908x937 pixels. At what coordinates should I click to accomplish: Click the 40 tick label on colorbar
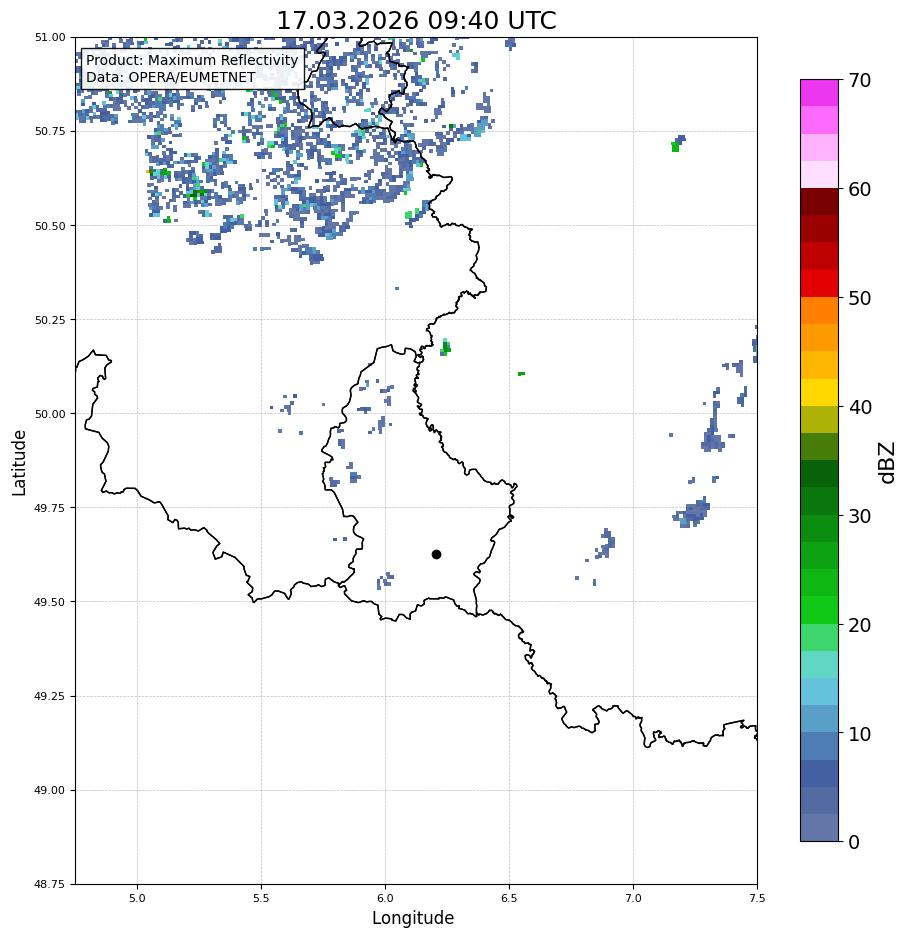[860, 407]
